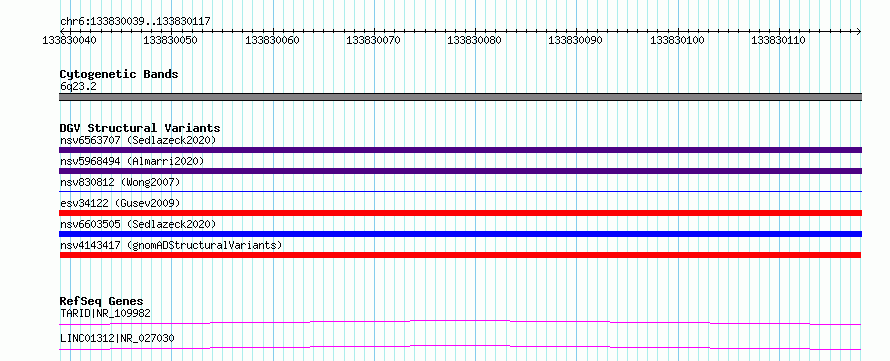Open variant nsv4143417 (gnomADStructuralVariants) label
The image size is (890, 361).
click(171, 245)
